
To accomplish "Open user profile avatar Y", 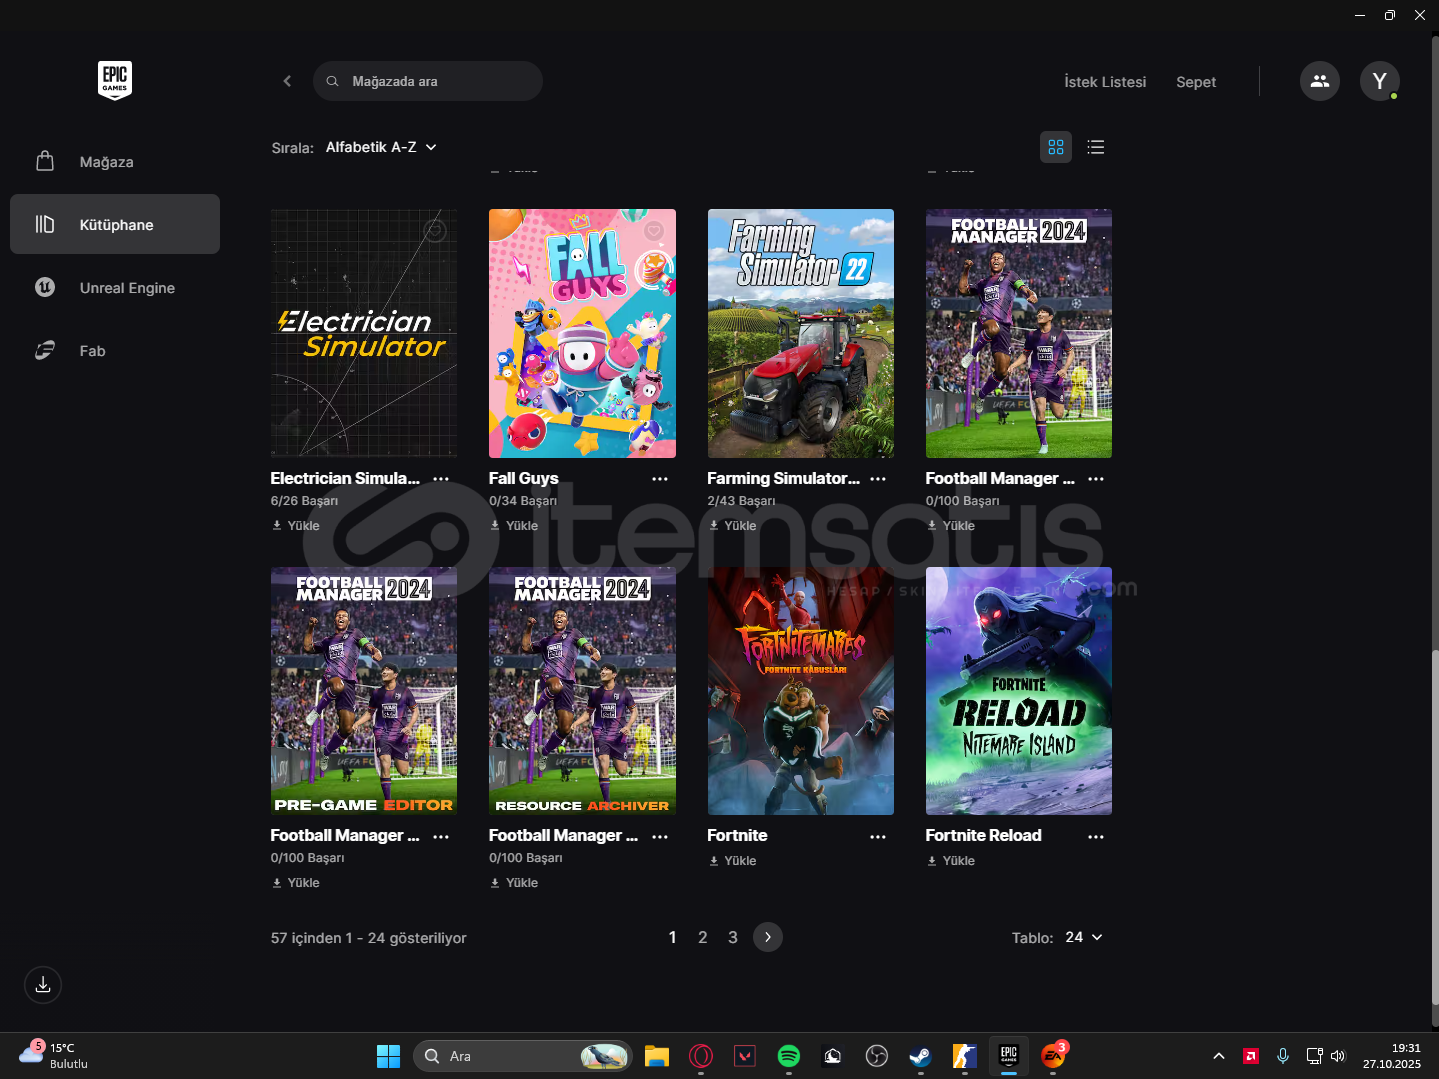I will point(1379,81).
